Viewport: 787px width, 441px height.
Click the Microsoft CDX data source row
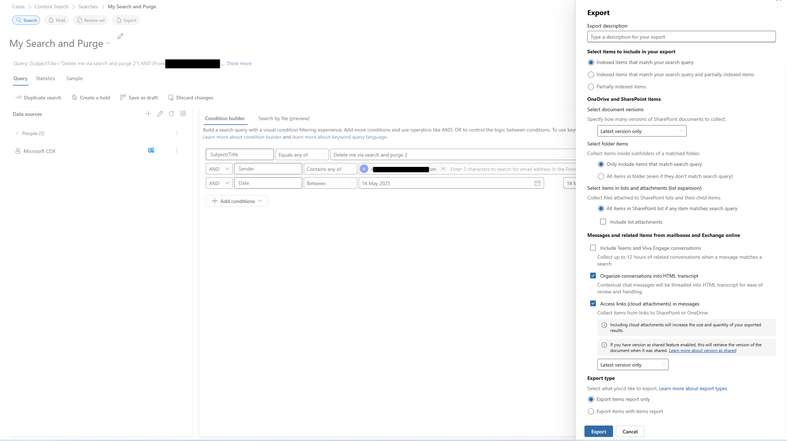(95, 151)
